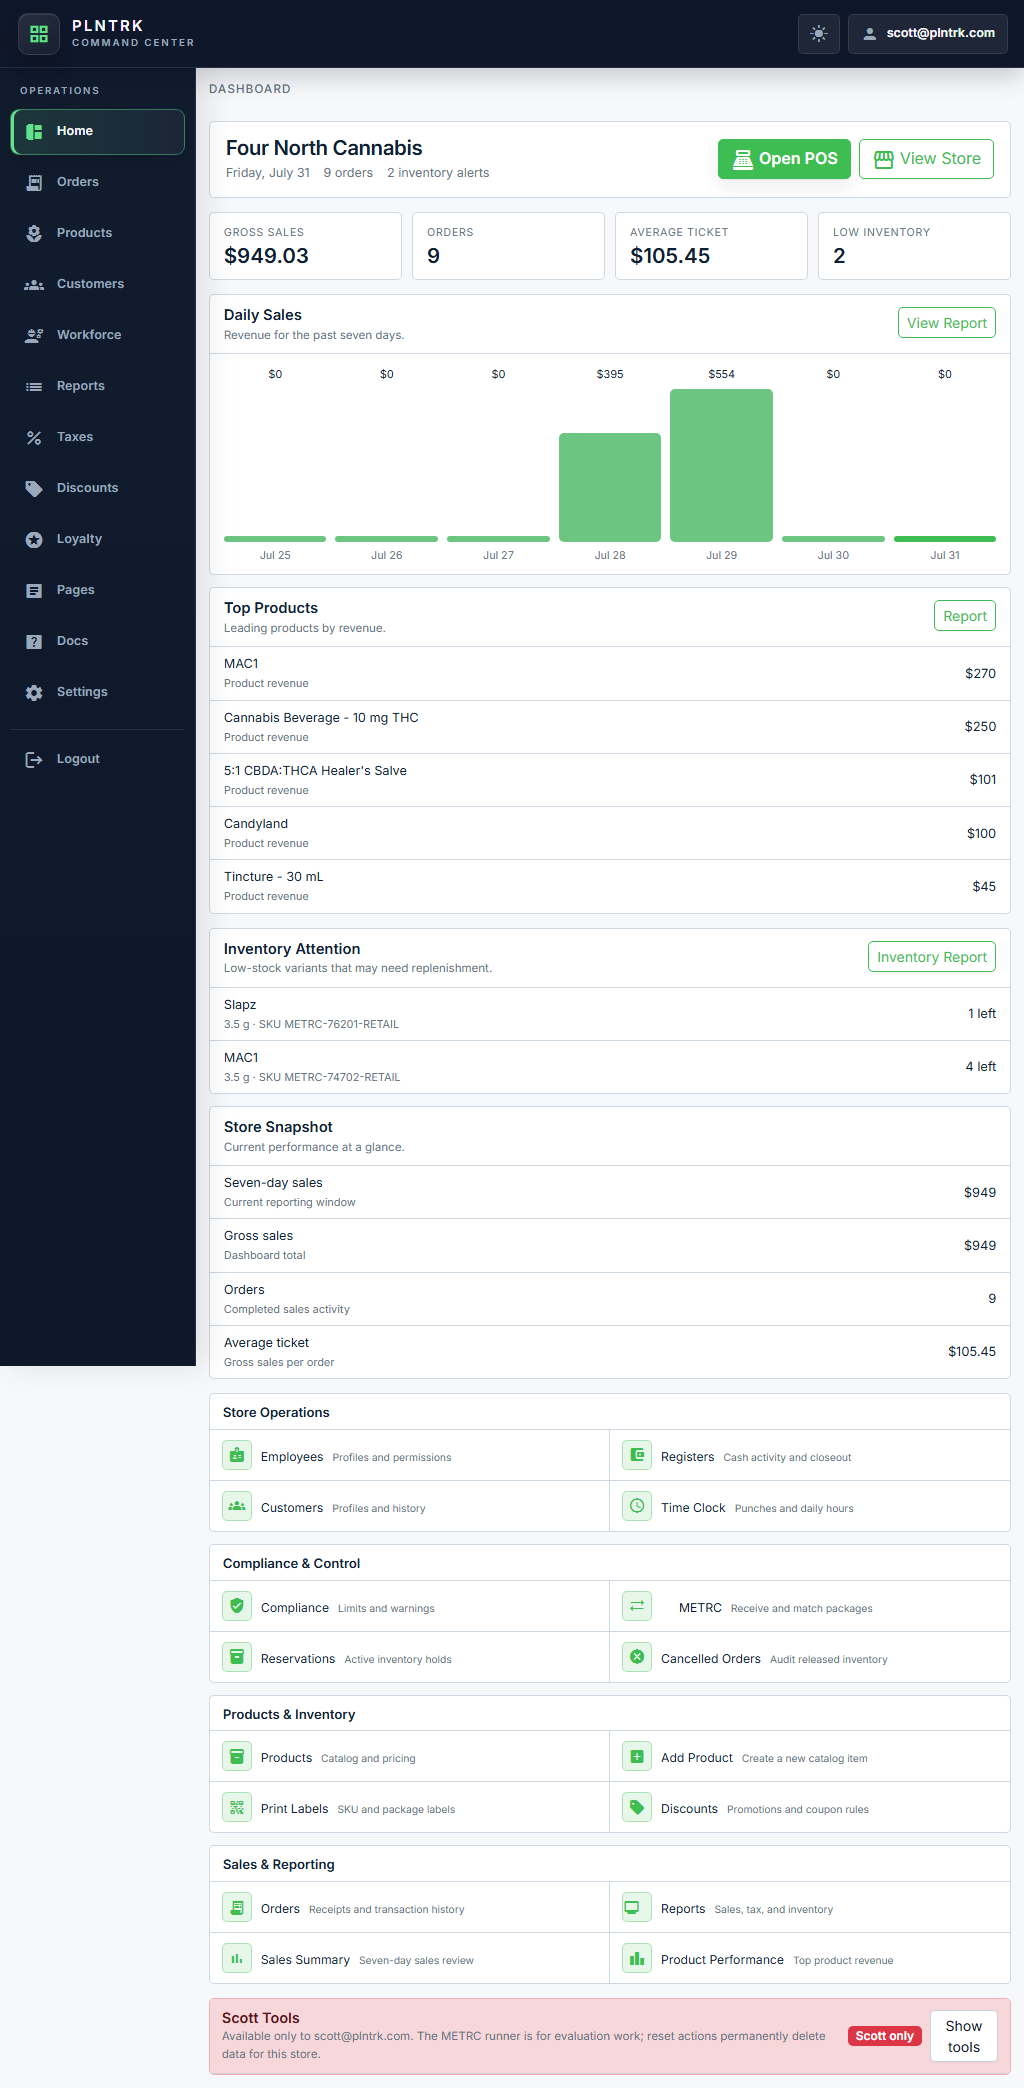Click the Cancelled Orders x icon
The image size is (1024, 2088).
(637, 1658)
